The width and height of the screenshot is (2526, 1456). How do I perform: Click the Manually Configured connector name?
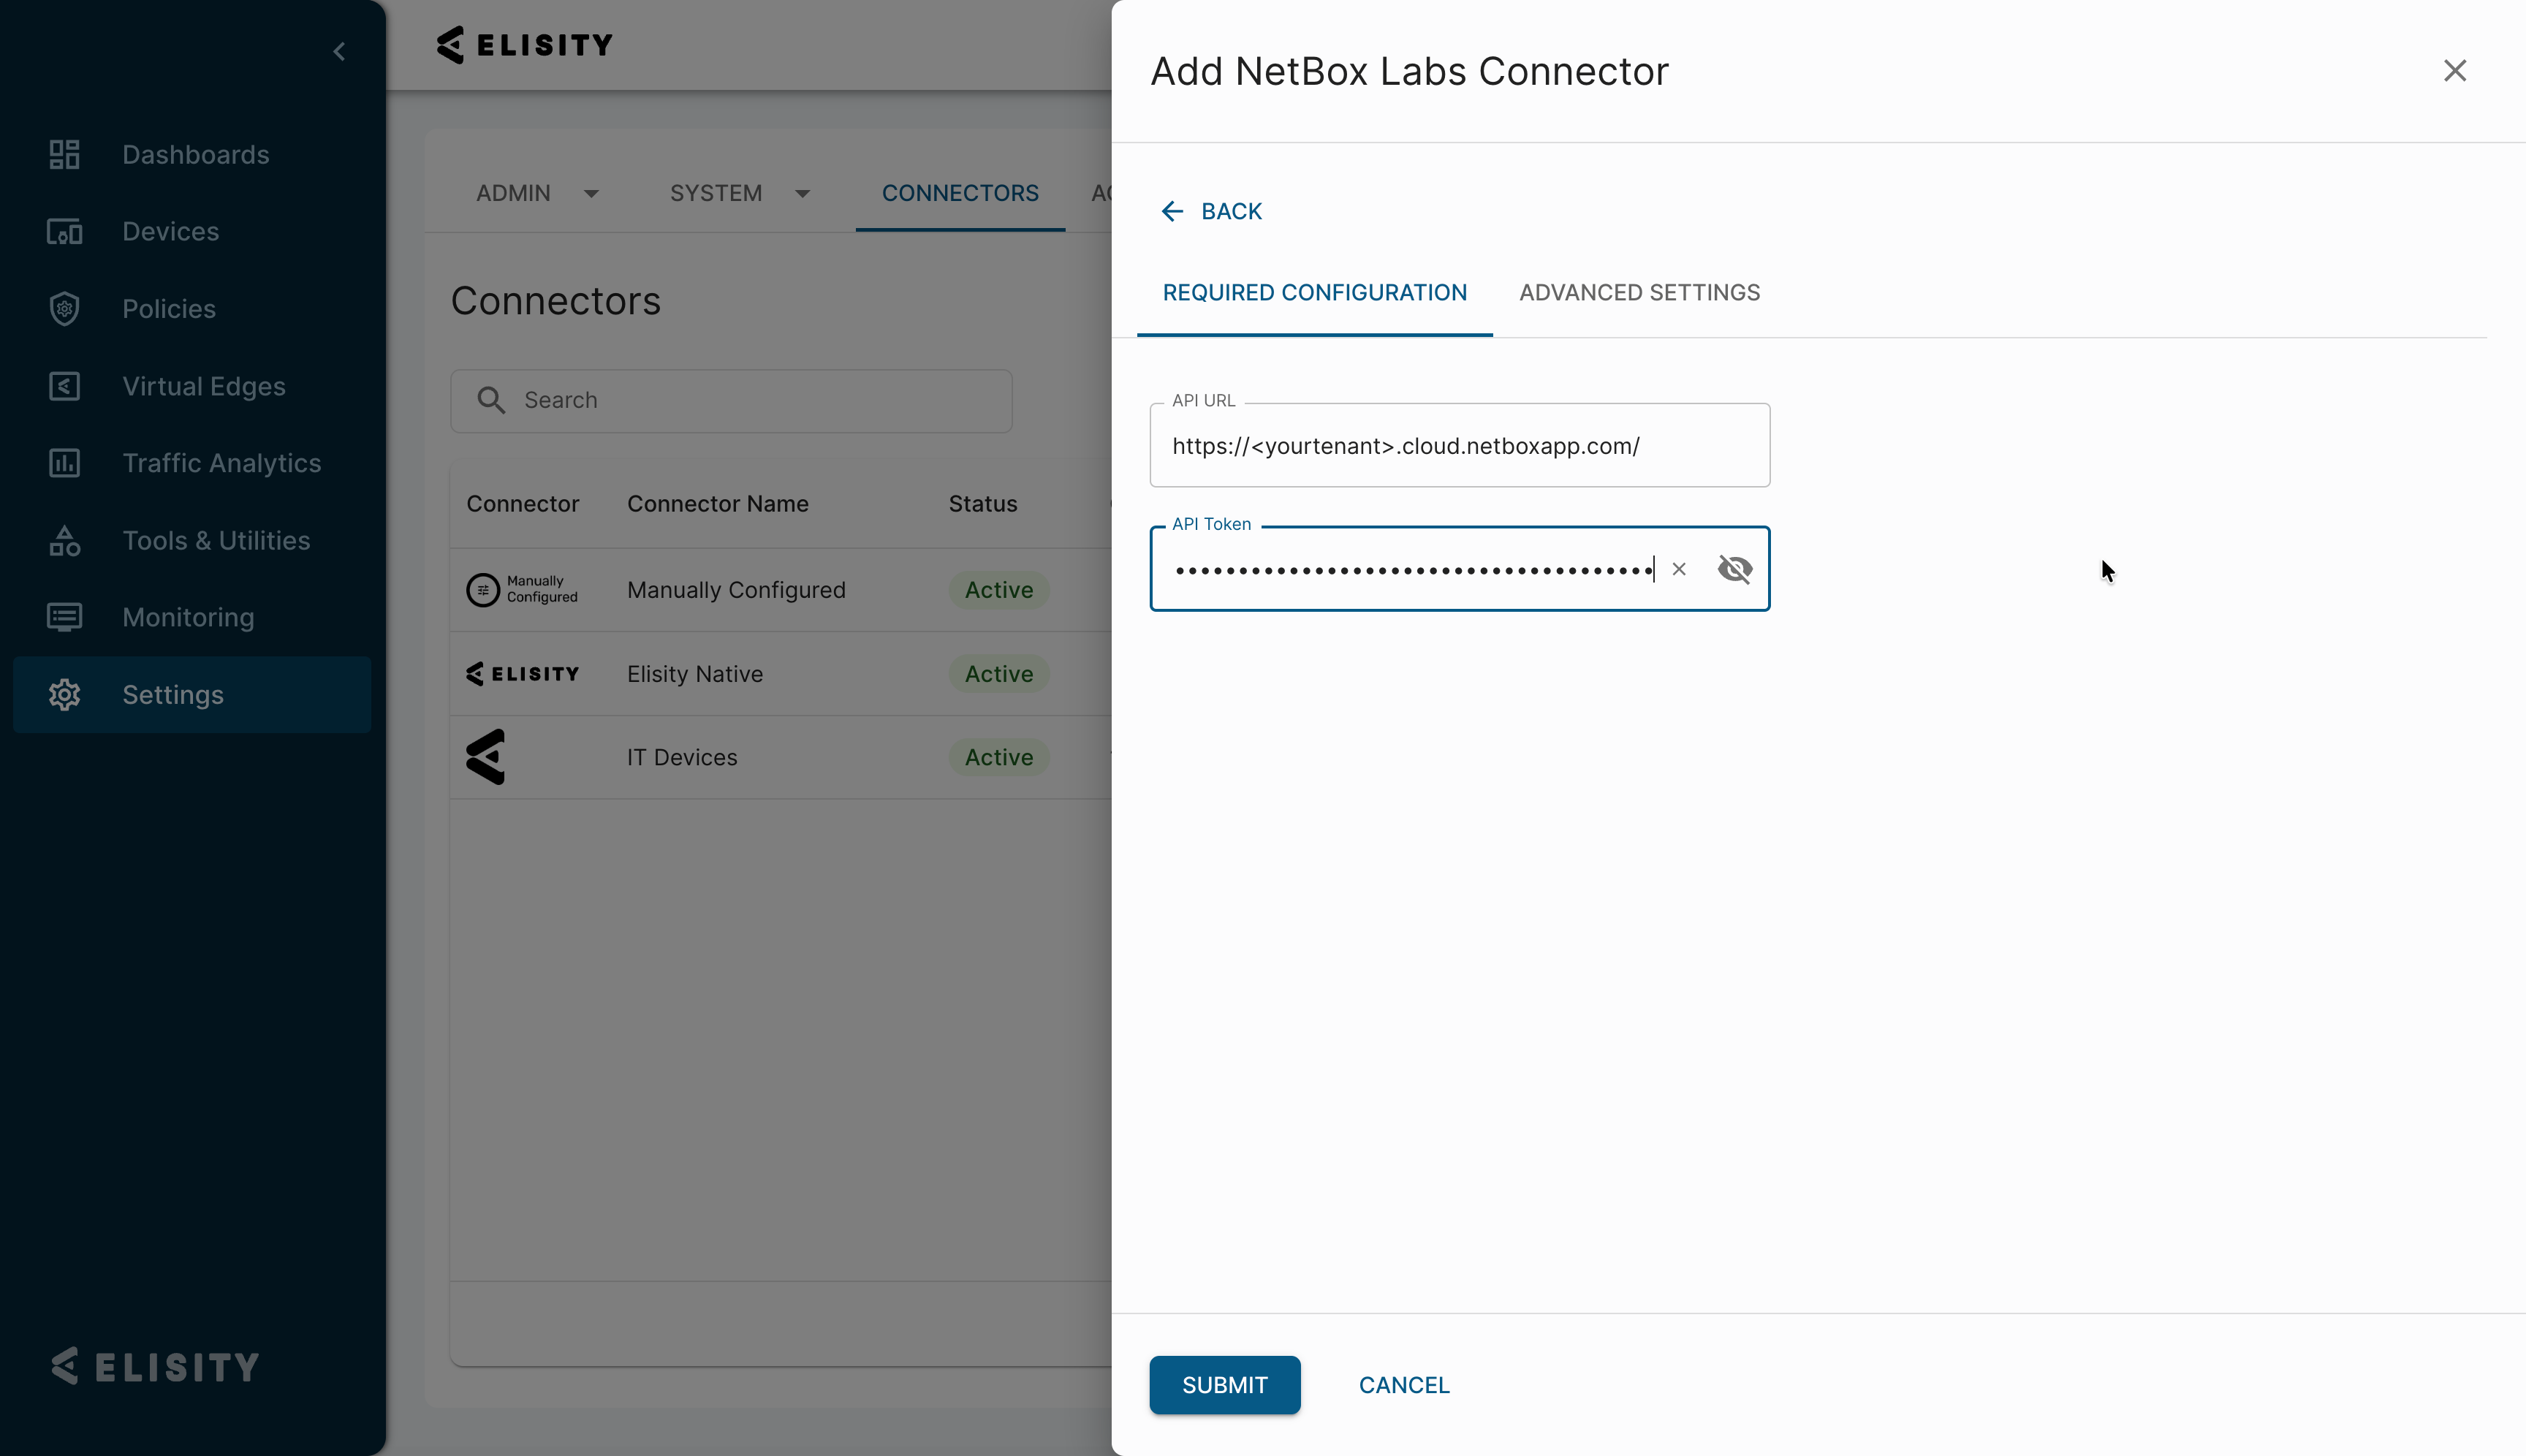point(736,590)
